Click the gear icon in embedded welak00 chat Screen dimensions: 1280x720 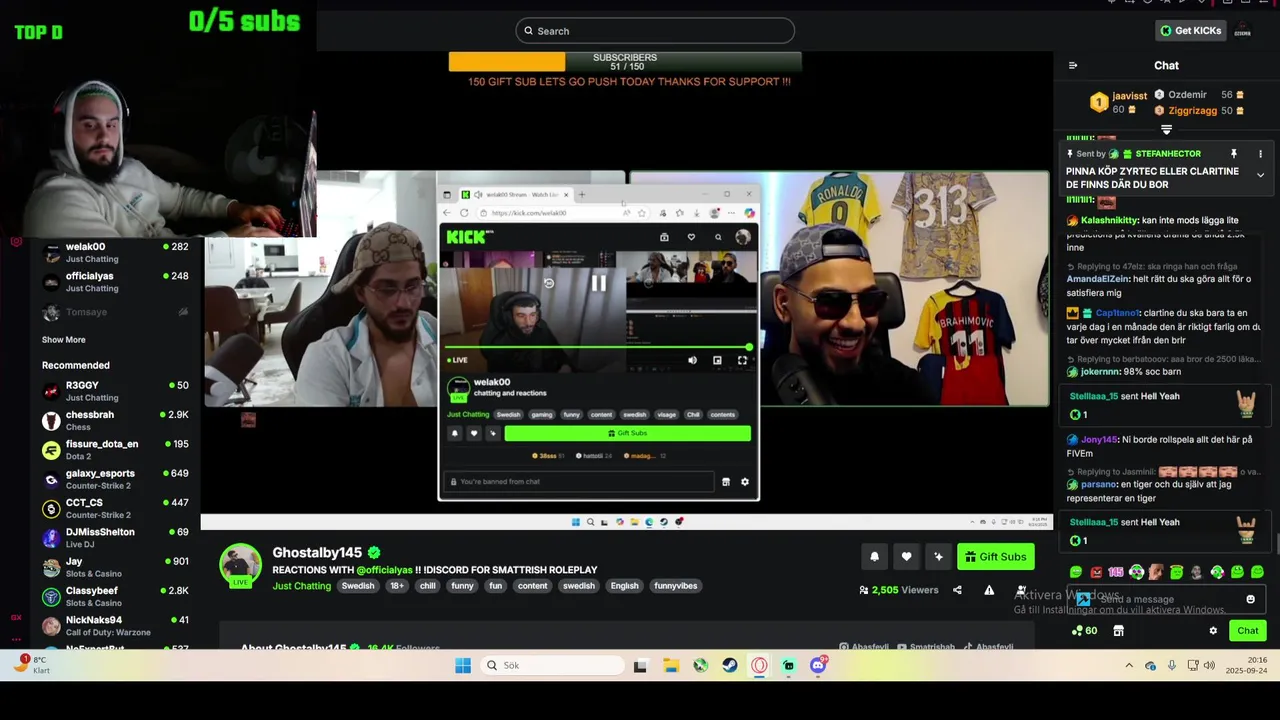point(744,482)
